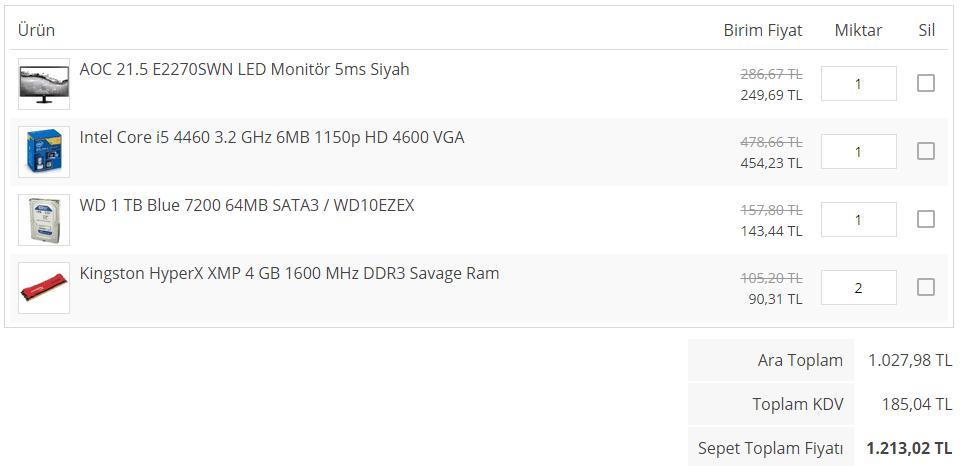Screen dimensions: 962x466
Task: Tick the delete checkbox for AOC monitor
Action: [x=926, y=83]
